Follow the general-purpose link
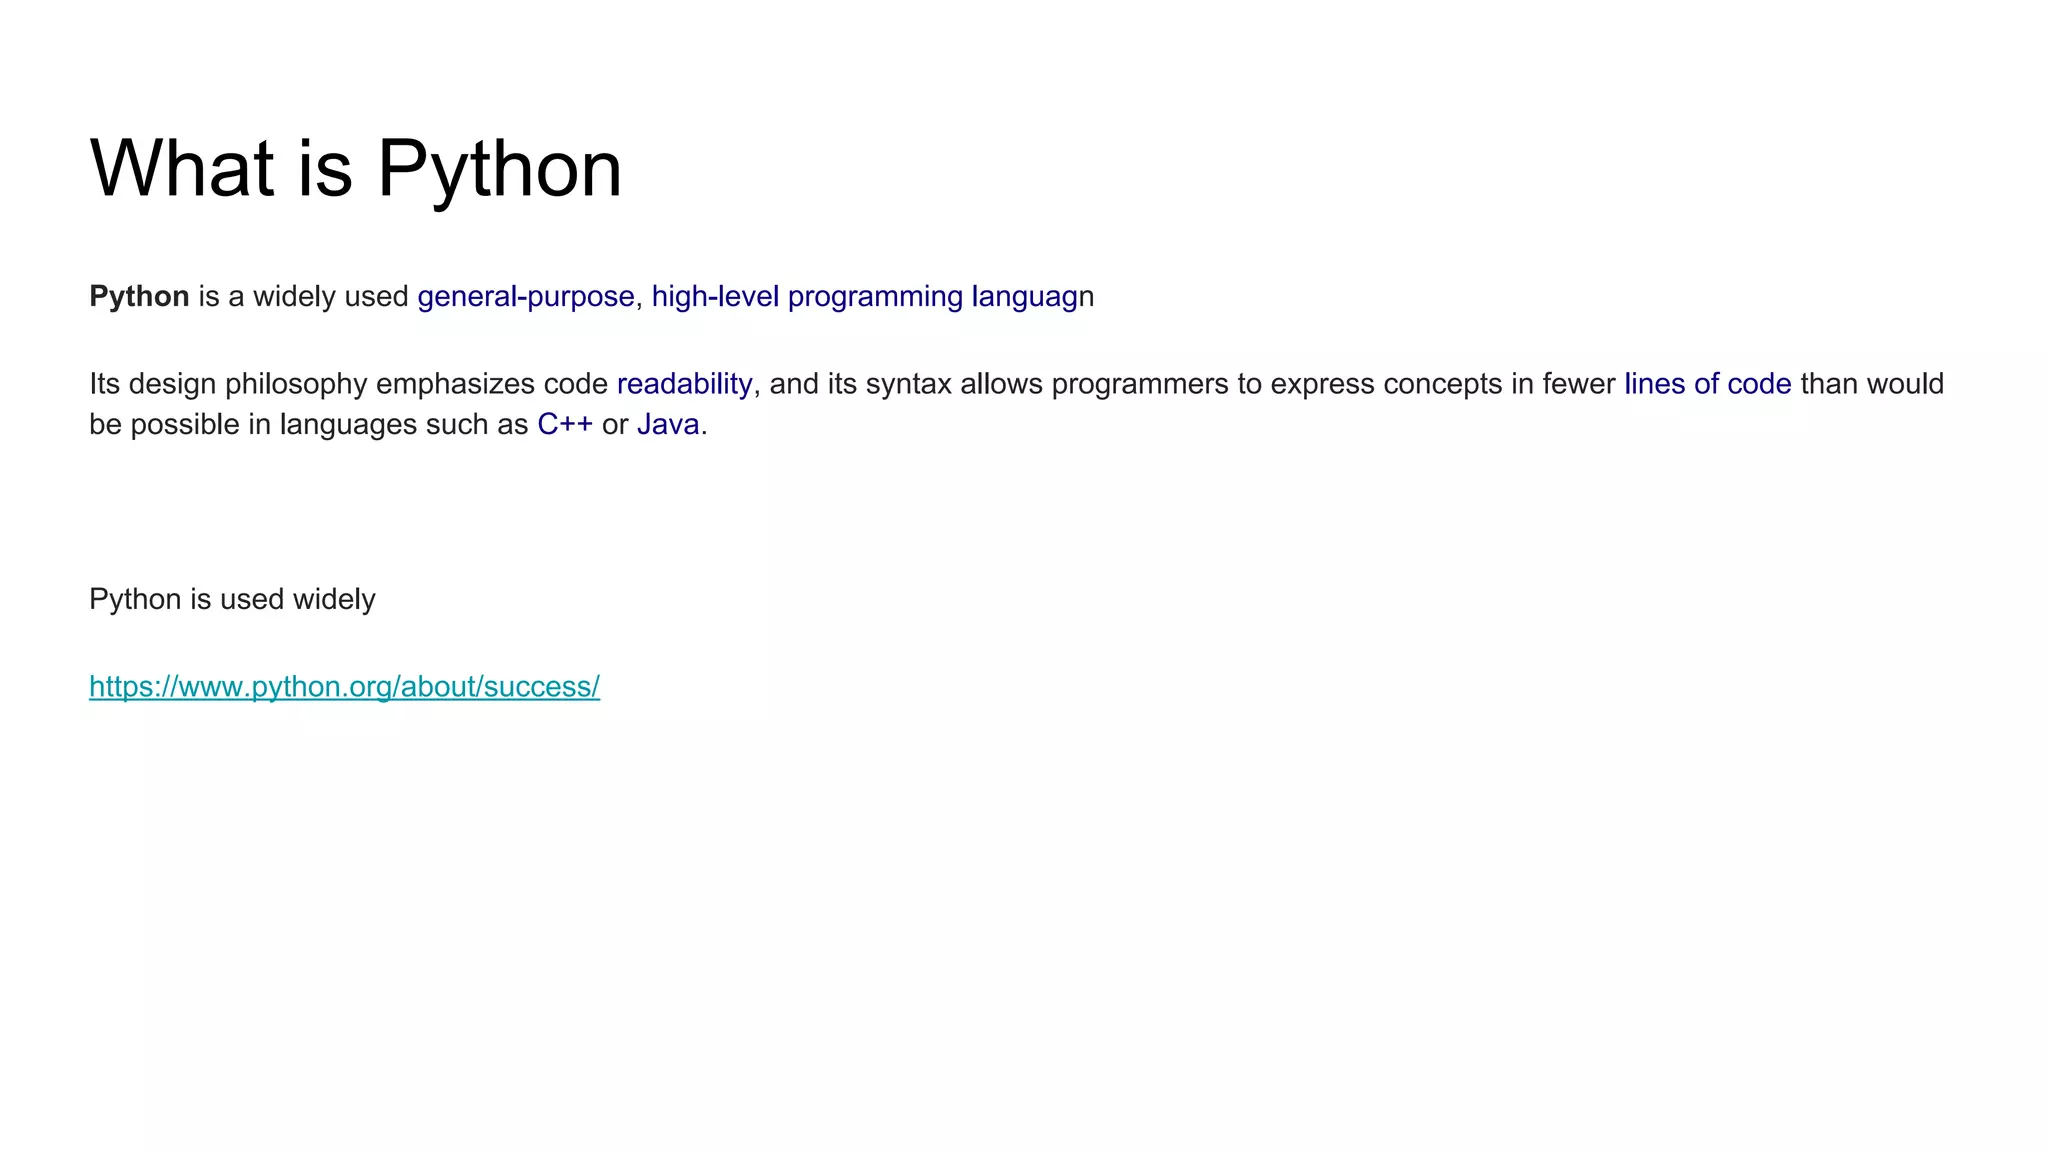 526,296
